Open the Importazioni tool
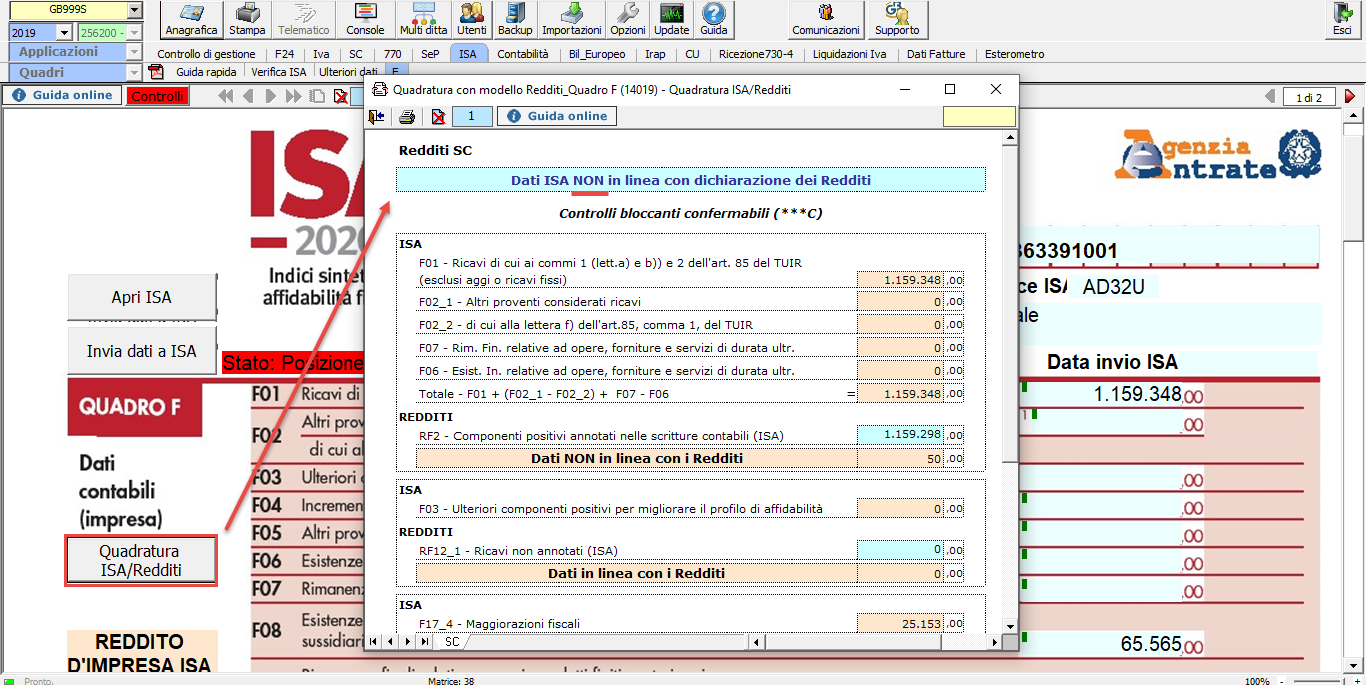The height and width of the screenshot is (685, 1366). (x=572, y=19)
